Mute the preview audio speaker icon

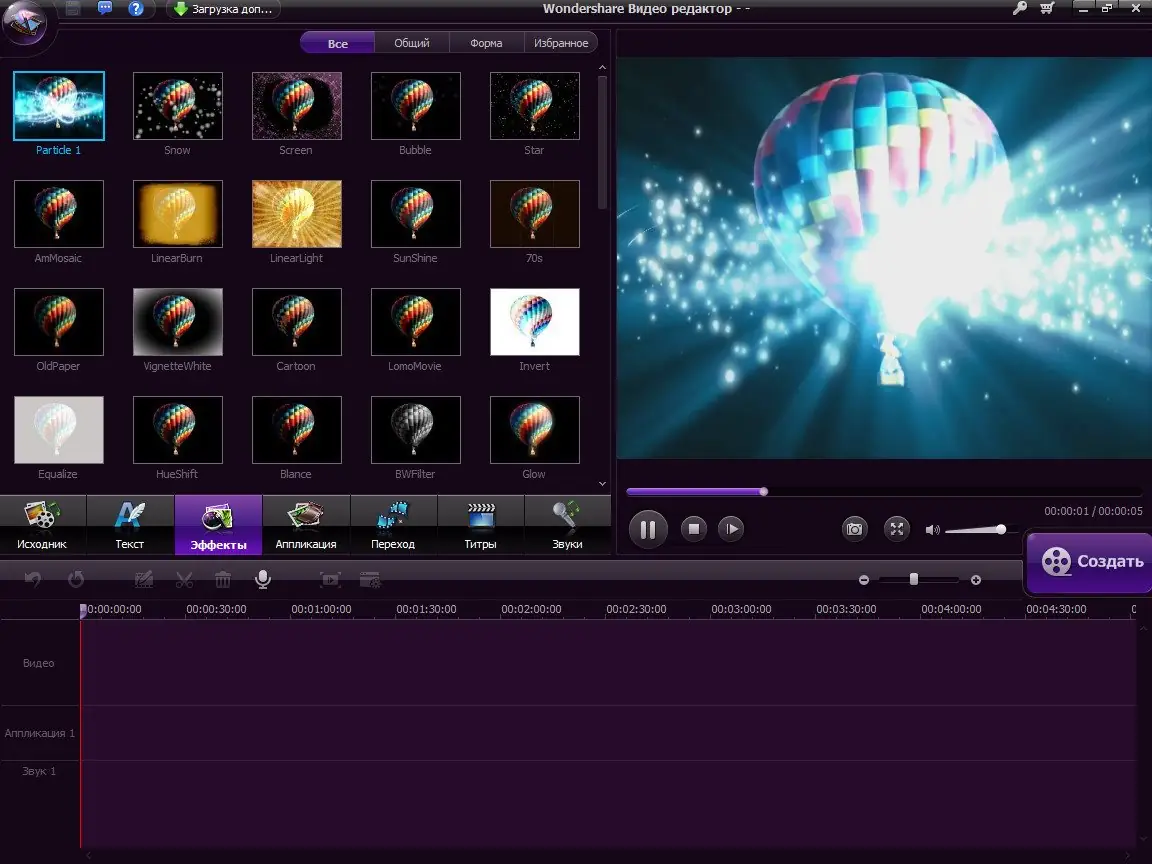coord(934,530)
